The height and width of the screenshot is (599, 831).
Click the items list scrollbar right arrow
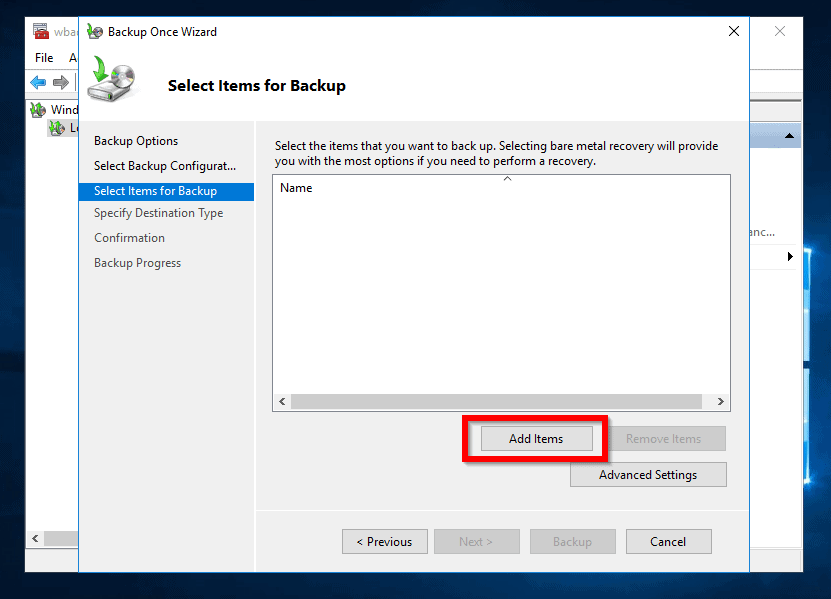(x=720, y=401)
